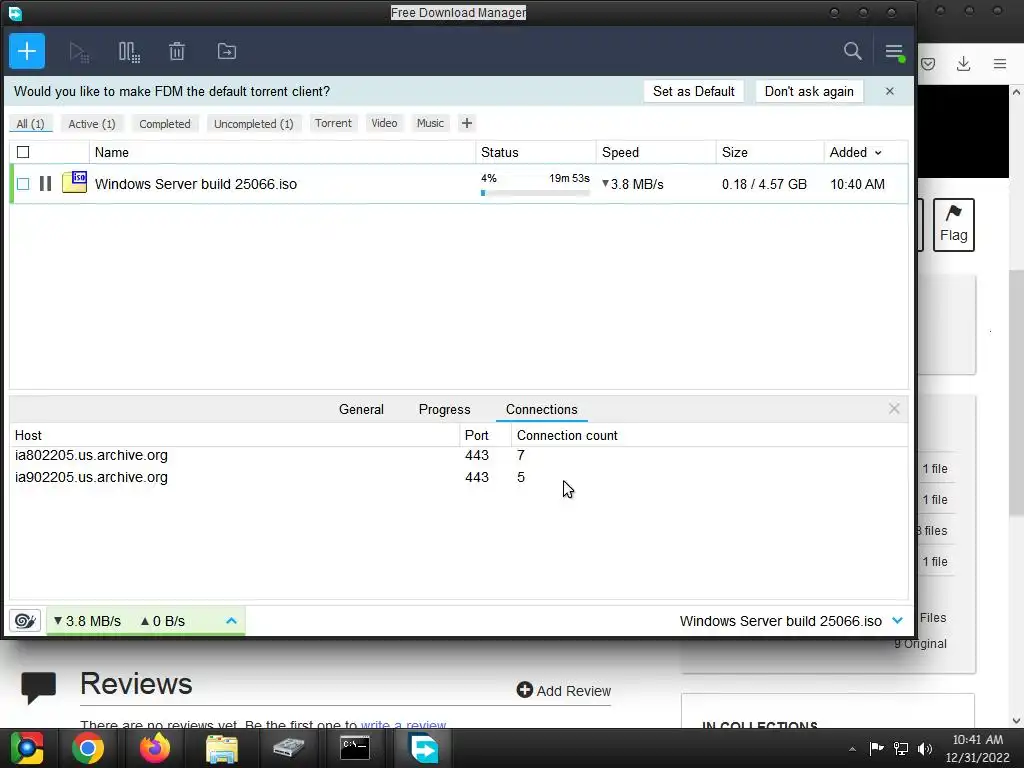Sort by the Status column header
This screenshot has height=768, width=1024.
[536, 152]
